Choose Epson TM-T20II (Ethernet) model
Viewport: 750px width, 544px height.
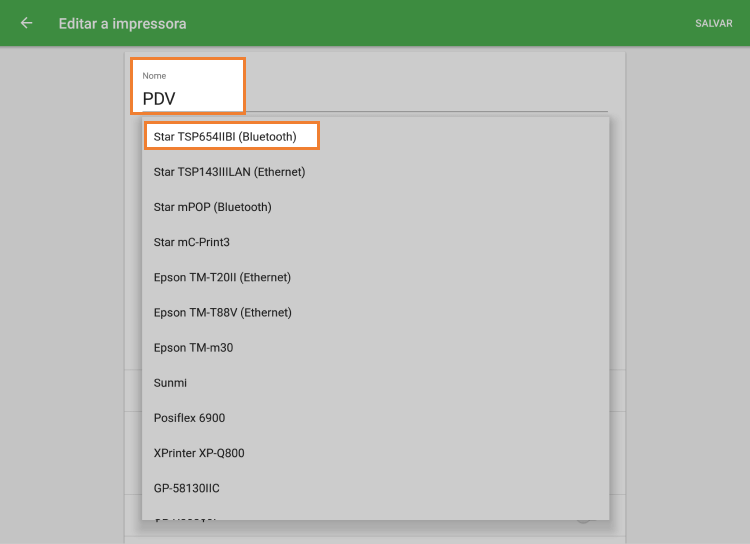[222, 277]
